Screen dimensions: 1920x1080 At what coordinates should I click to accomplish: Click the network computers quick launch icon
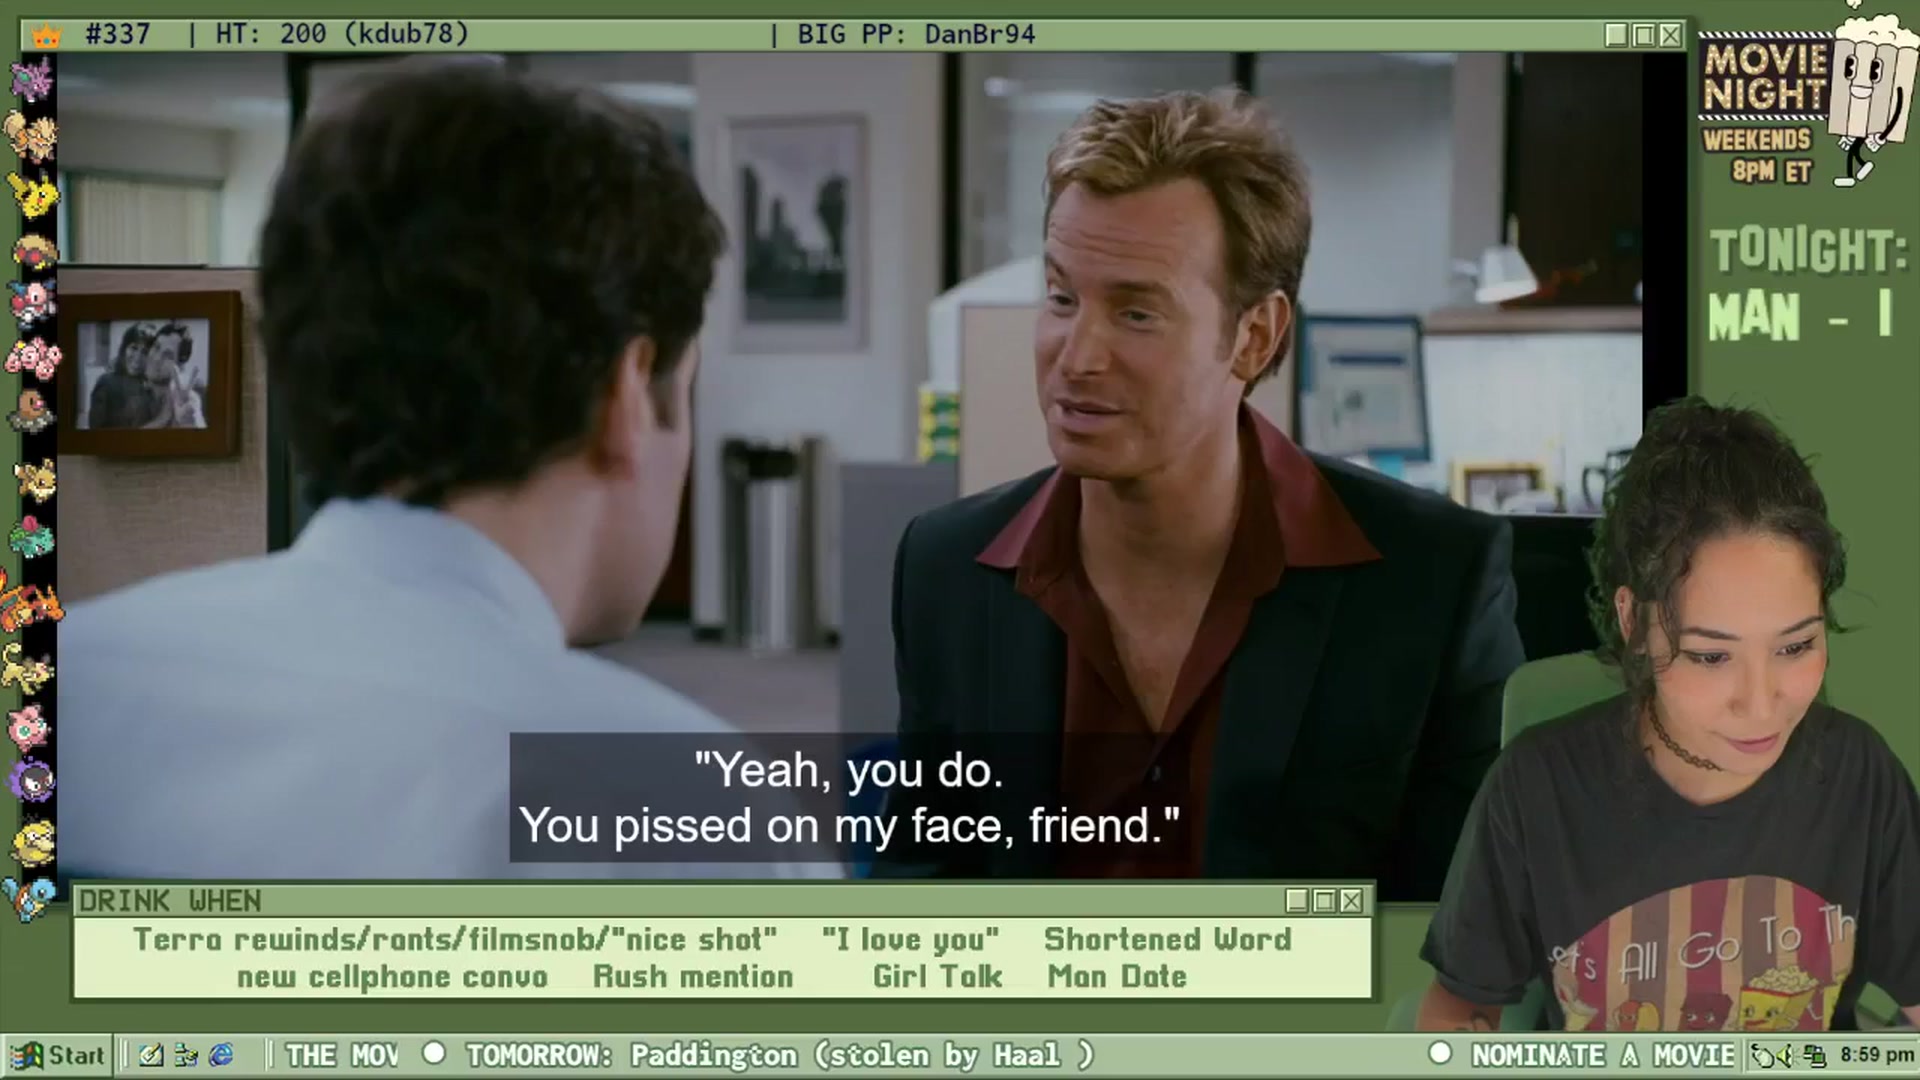[x=186, y=1055]
